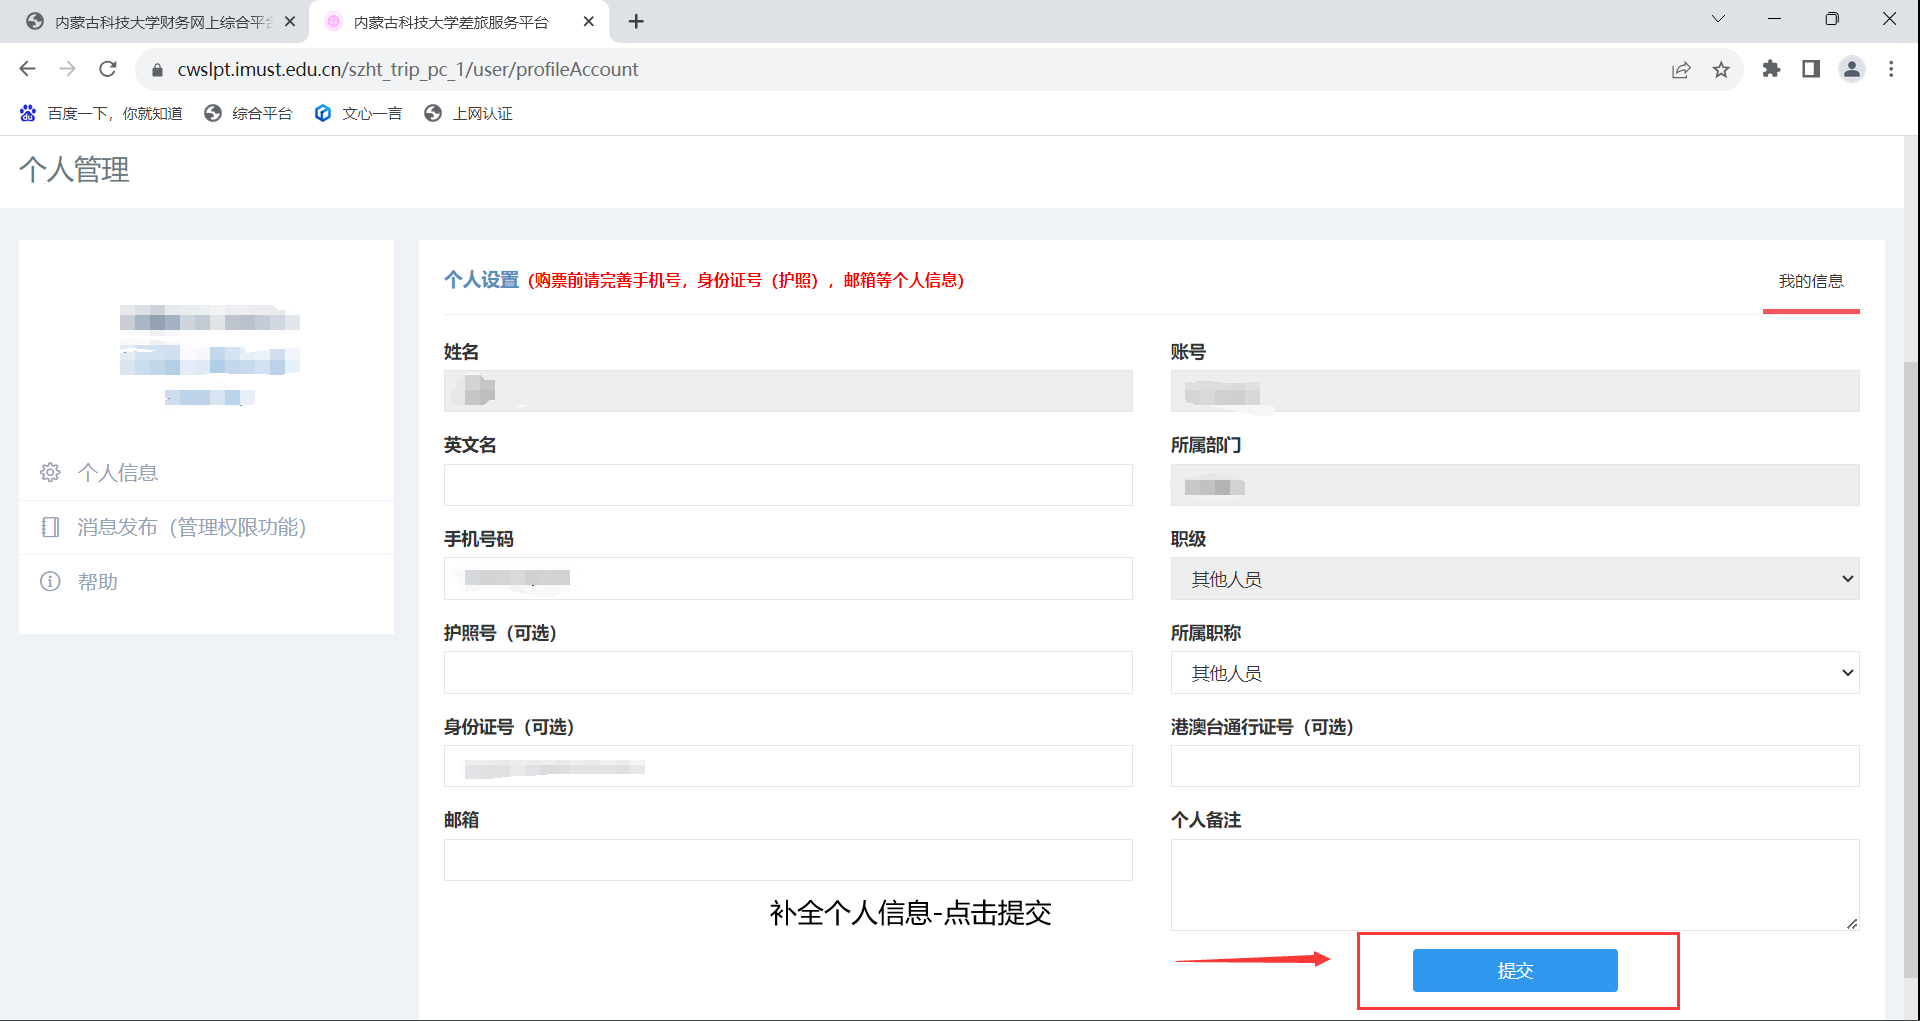Open the browser extensions puzzle icon

click(1771, 69)
